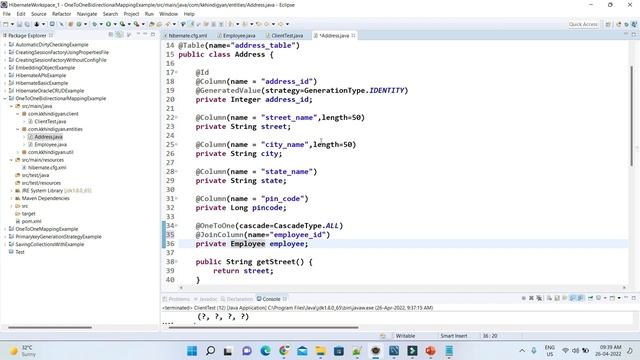Open the Display Selected Console dropdown

click(x=605, y=298)
